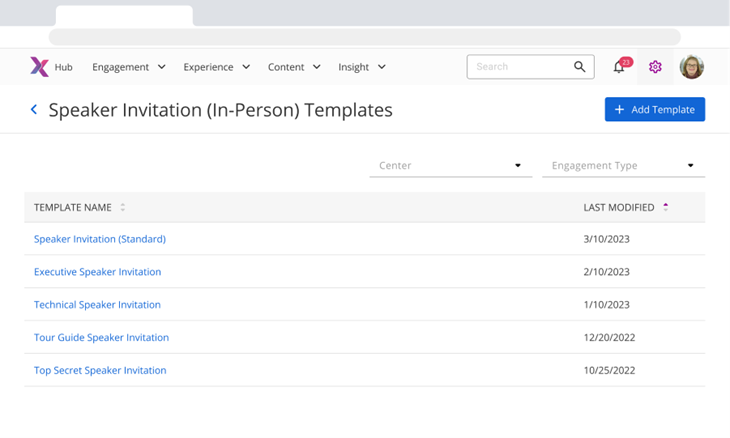Open the Center filter dropdown
Screen dimensions: 730x438
point(451,166)
